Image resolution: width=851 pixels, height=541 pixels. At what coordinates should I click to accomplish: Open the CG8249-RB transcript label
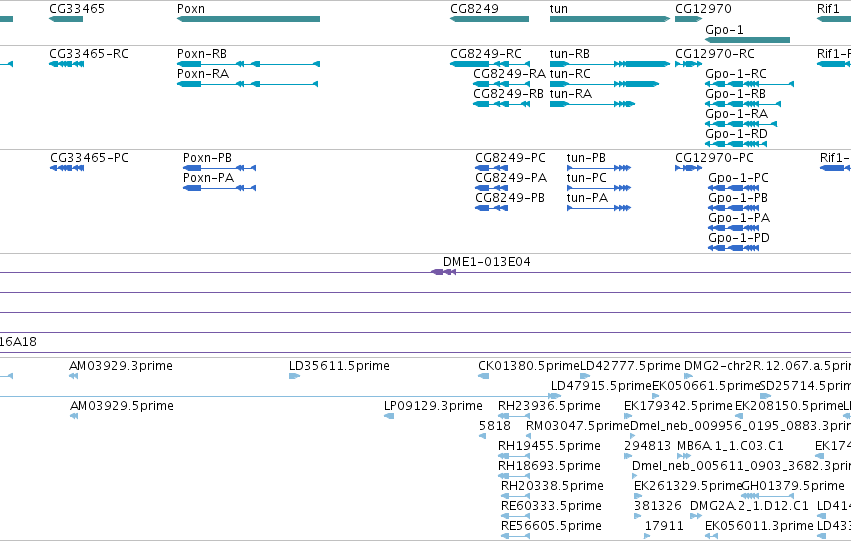click(509, 94)
